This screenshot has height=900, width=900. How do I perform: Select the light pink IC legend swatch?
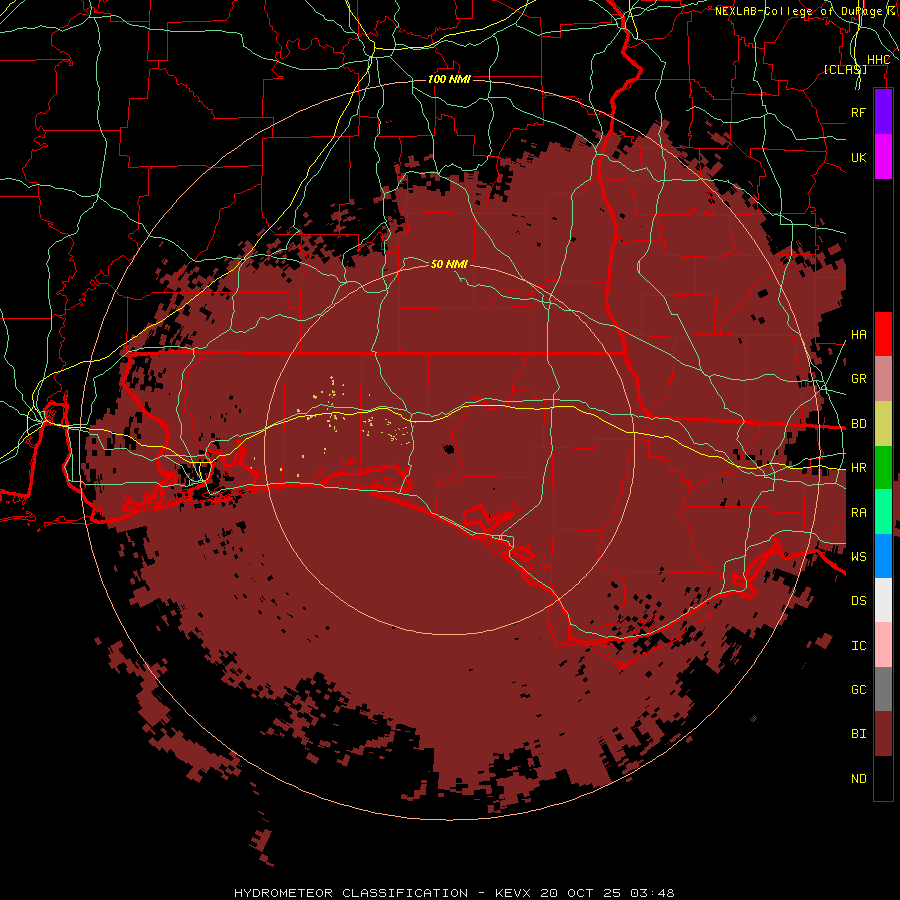[x=883, y=645]
